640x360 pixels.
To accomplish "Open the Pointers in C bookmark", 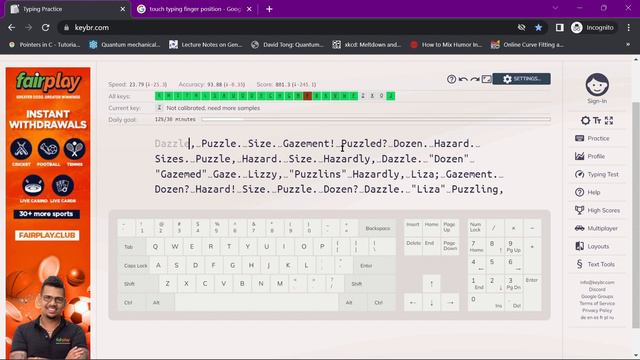I will (x=45, y=44).
